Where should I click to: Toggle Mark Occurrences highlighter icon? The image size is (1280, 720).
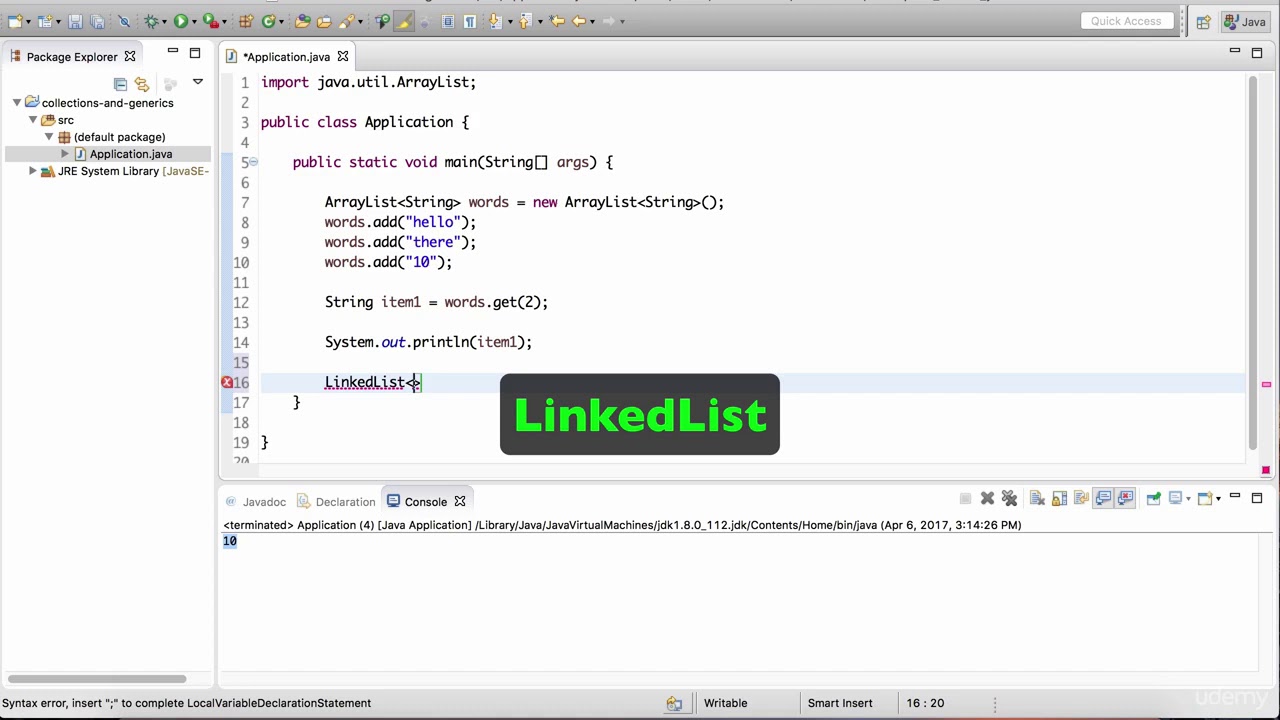tap(404, 21)
